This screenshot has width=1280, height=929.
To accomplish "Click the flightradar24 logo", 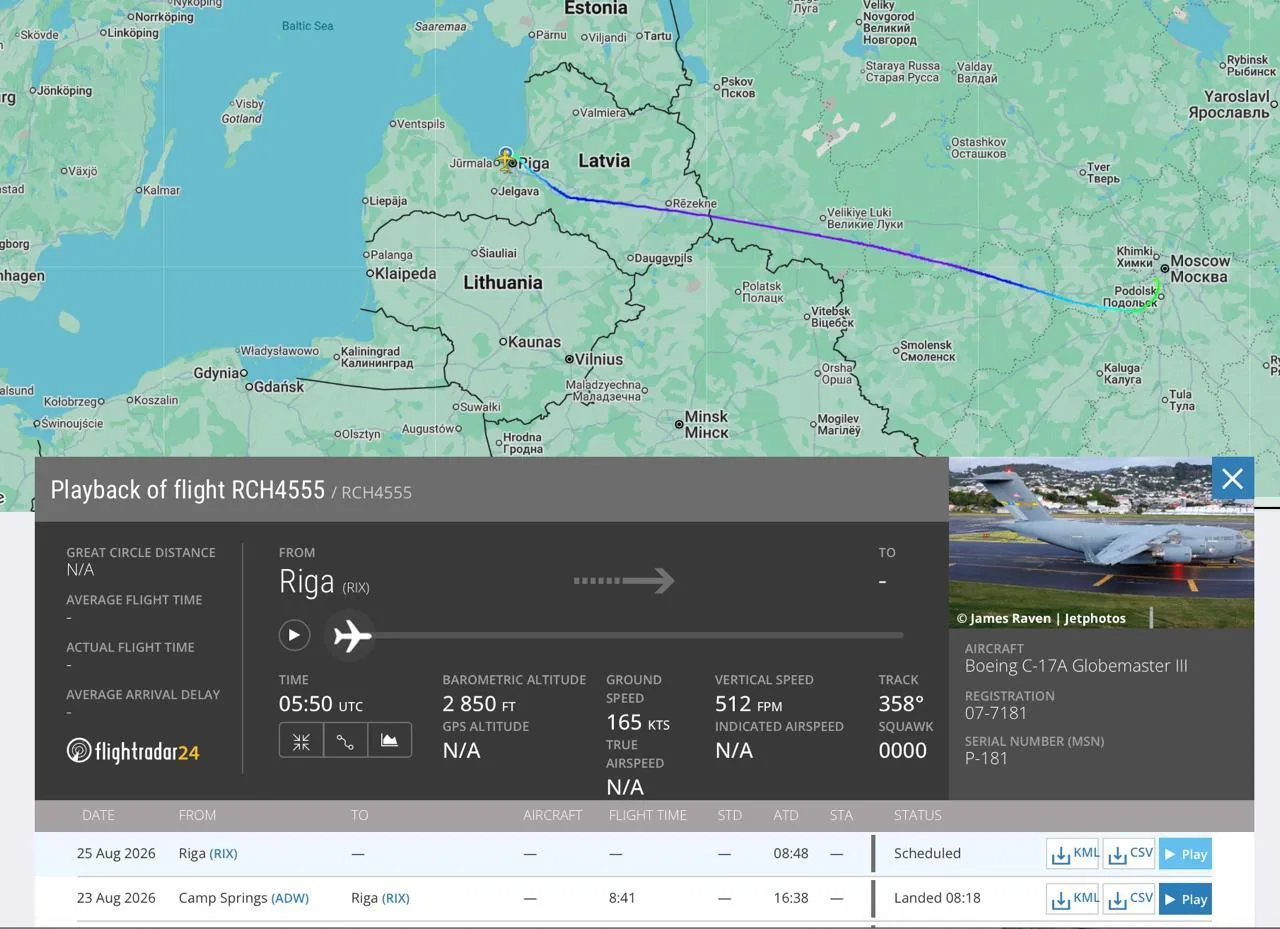I will pyautogui.click(x=133, y=751).
